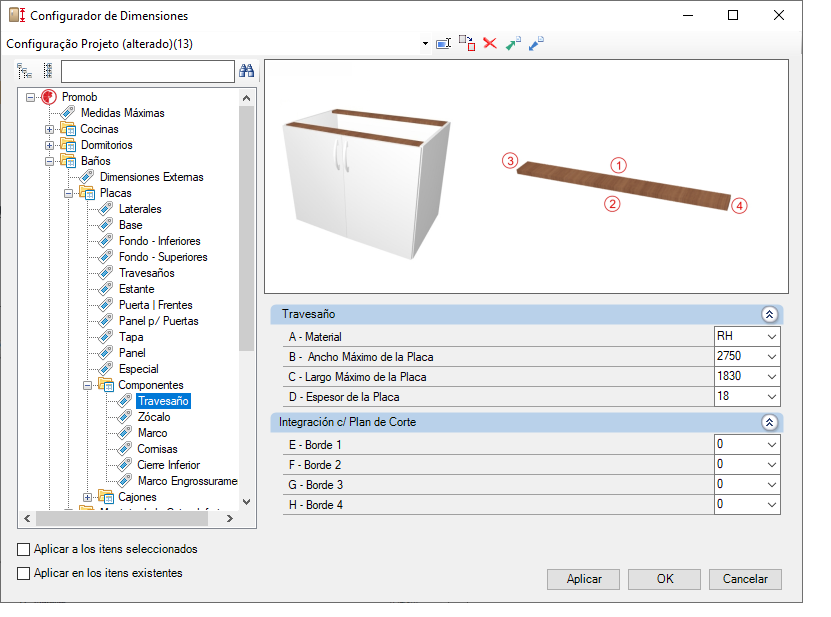Image resolution: width=831 pixels, height=617 pixels.
Task: Expand the Dormitorios tree node
Action: point(49,145)
